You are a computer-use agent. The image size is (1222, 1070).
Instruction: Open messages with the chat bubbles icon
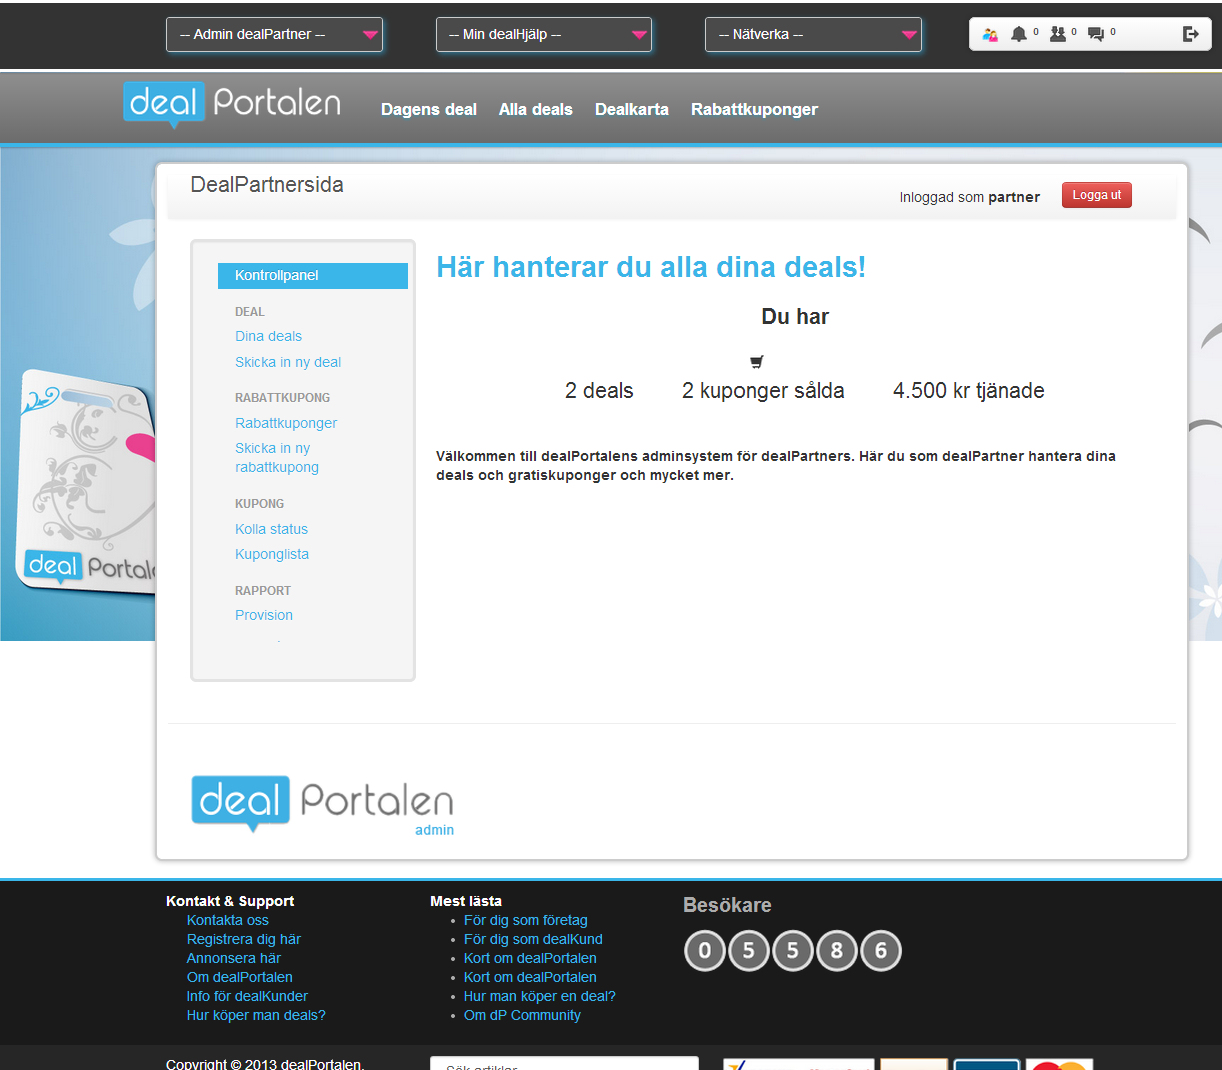click(x=1095, y=33)
